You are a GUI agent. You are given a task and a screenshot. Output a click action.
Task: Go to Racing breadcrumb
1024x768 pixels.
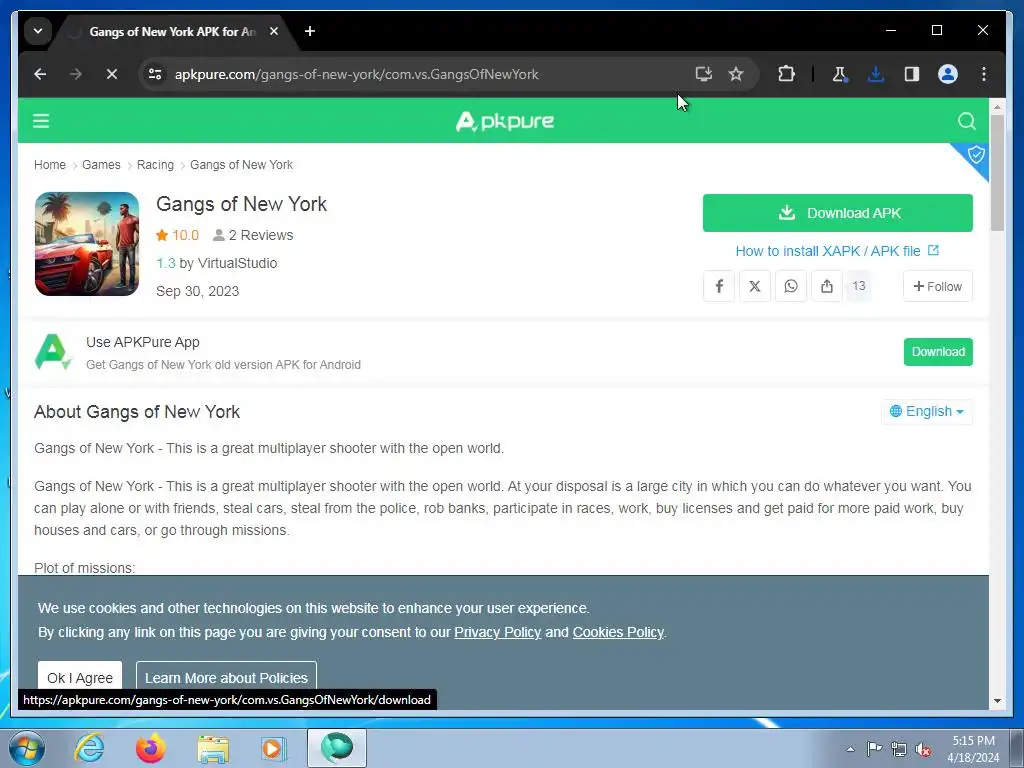tap(155, 165)
